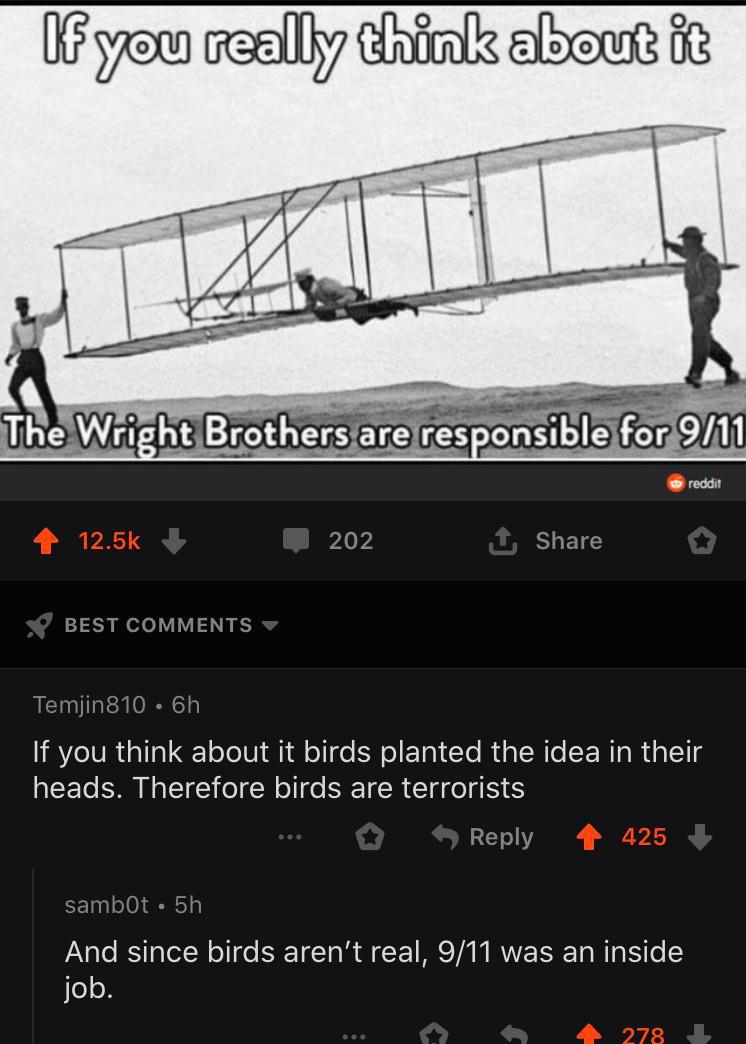
Task: Reply to Temjin810's comment
Action: tap(483, 837)
